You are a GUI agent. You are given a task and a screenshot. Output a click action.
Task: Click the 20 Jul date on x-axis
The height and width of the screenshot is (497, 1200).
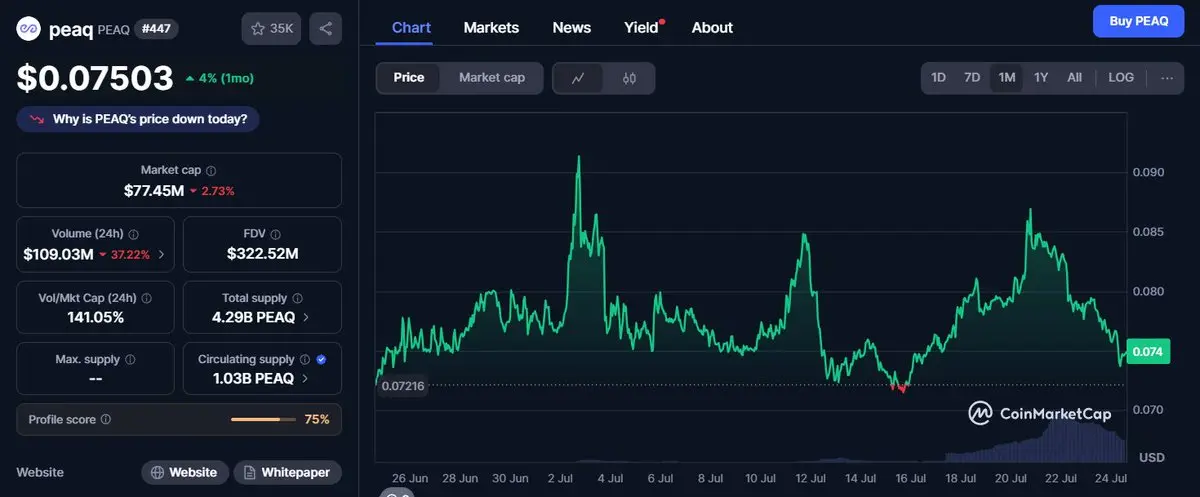point(1012,478)
